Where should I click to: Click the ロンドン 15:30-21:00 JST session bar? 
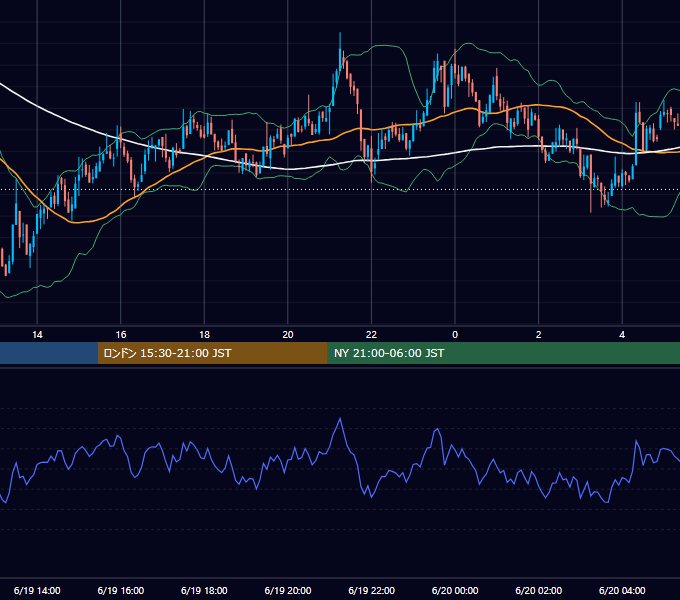tap(212, 353)
